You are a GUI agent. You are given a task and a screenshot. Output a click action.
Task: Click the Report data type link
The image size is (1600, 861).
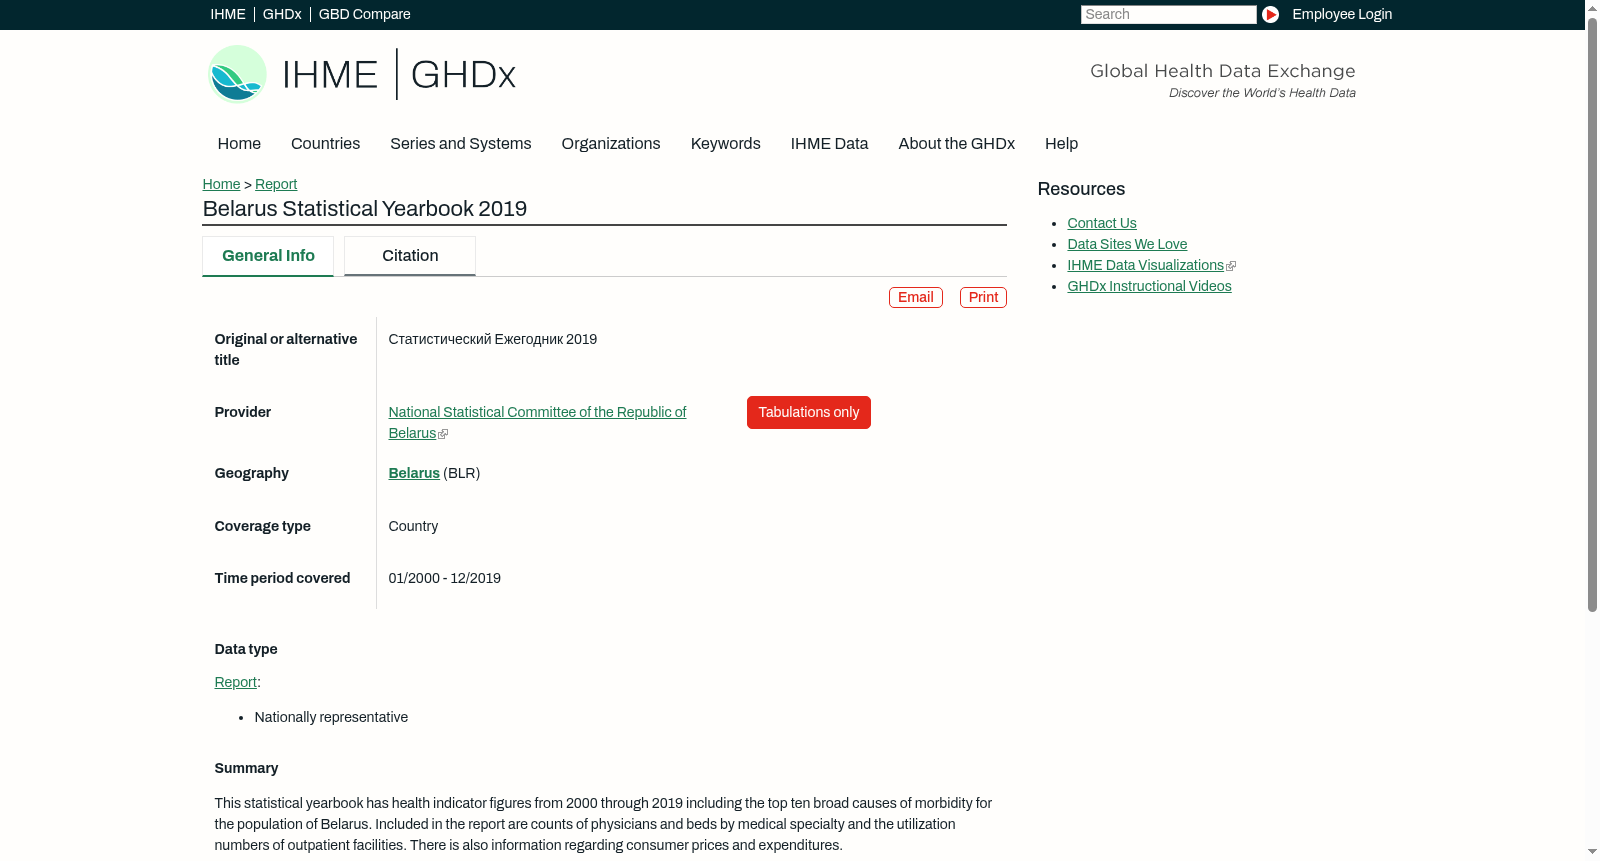pos(235,683)
